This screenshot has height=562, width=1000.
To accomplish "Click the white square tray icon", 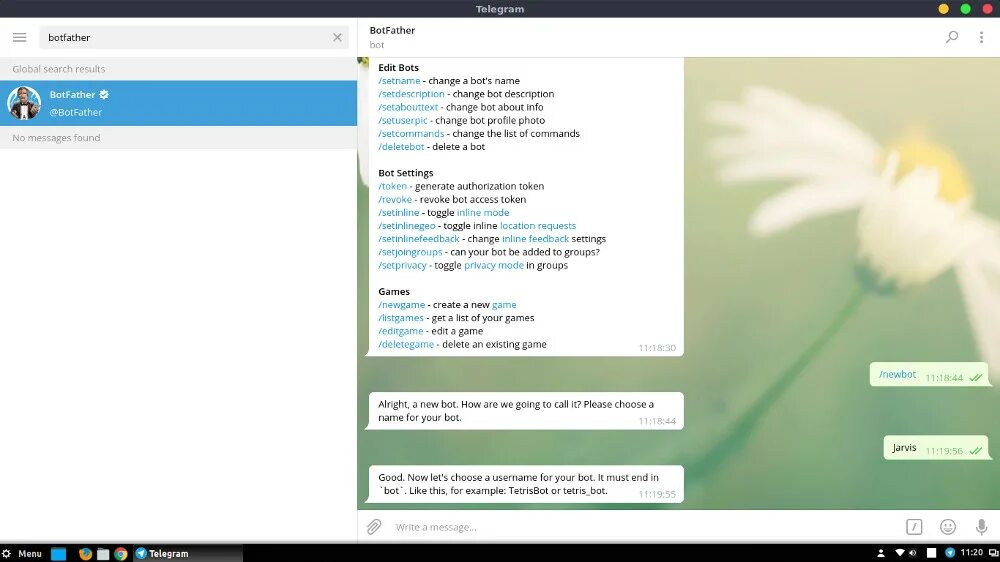I will (x=931, y=553).
